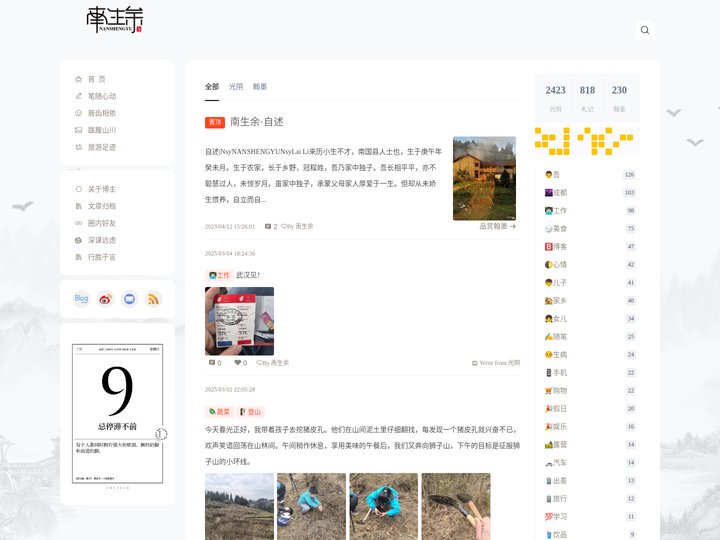Image resolution: width=720 pixels, height=540 pixels.
Task: Click the smiley icon beside 唇齿相依
Action: [x=79, y=113]
